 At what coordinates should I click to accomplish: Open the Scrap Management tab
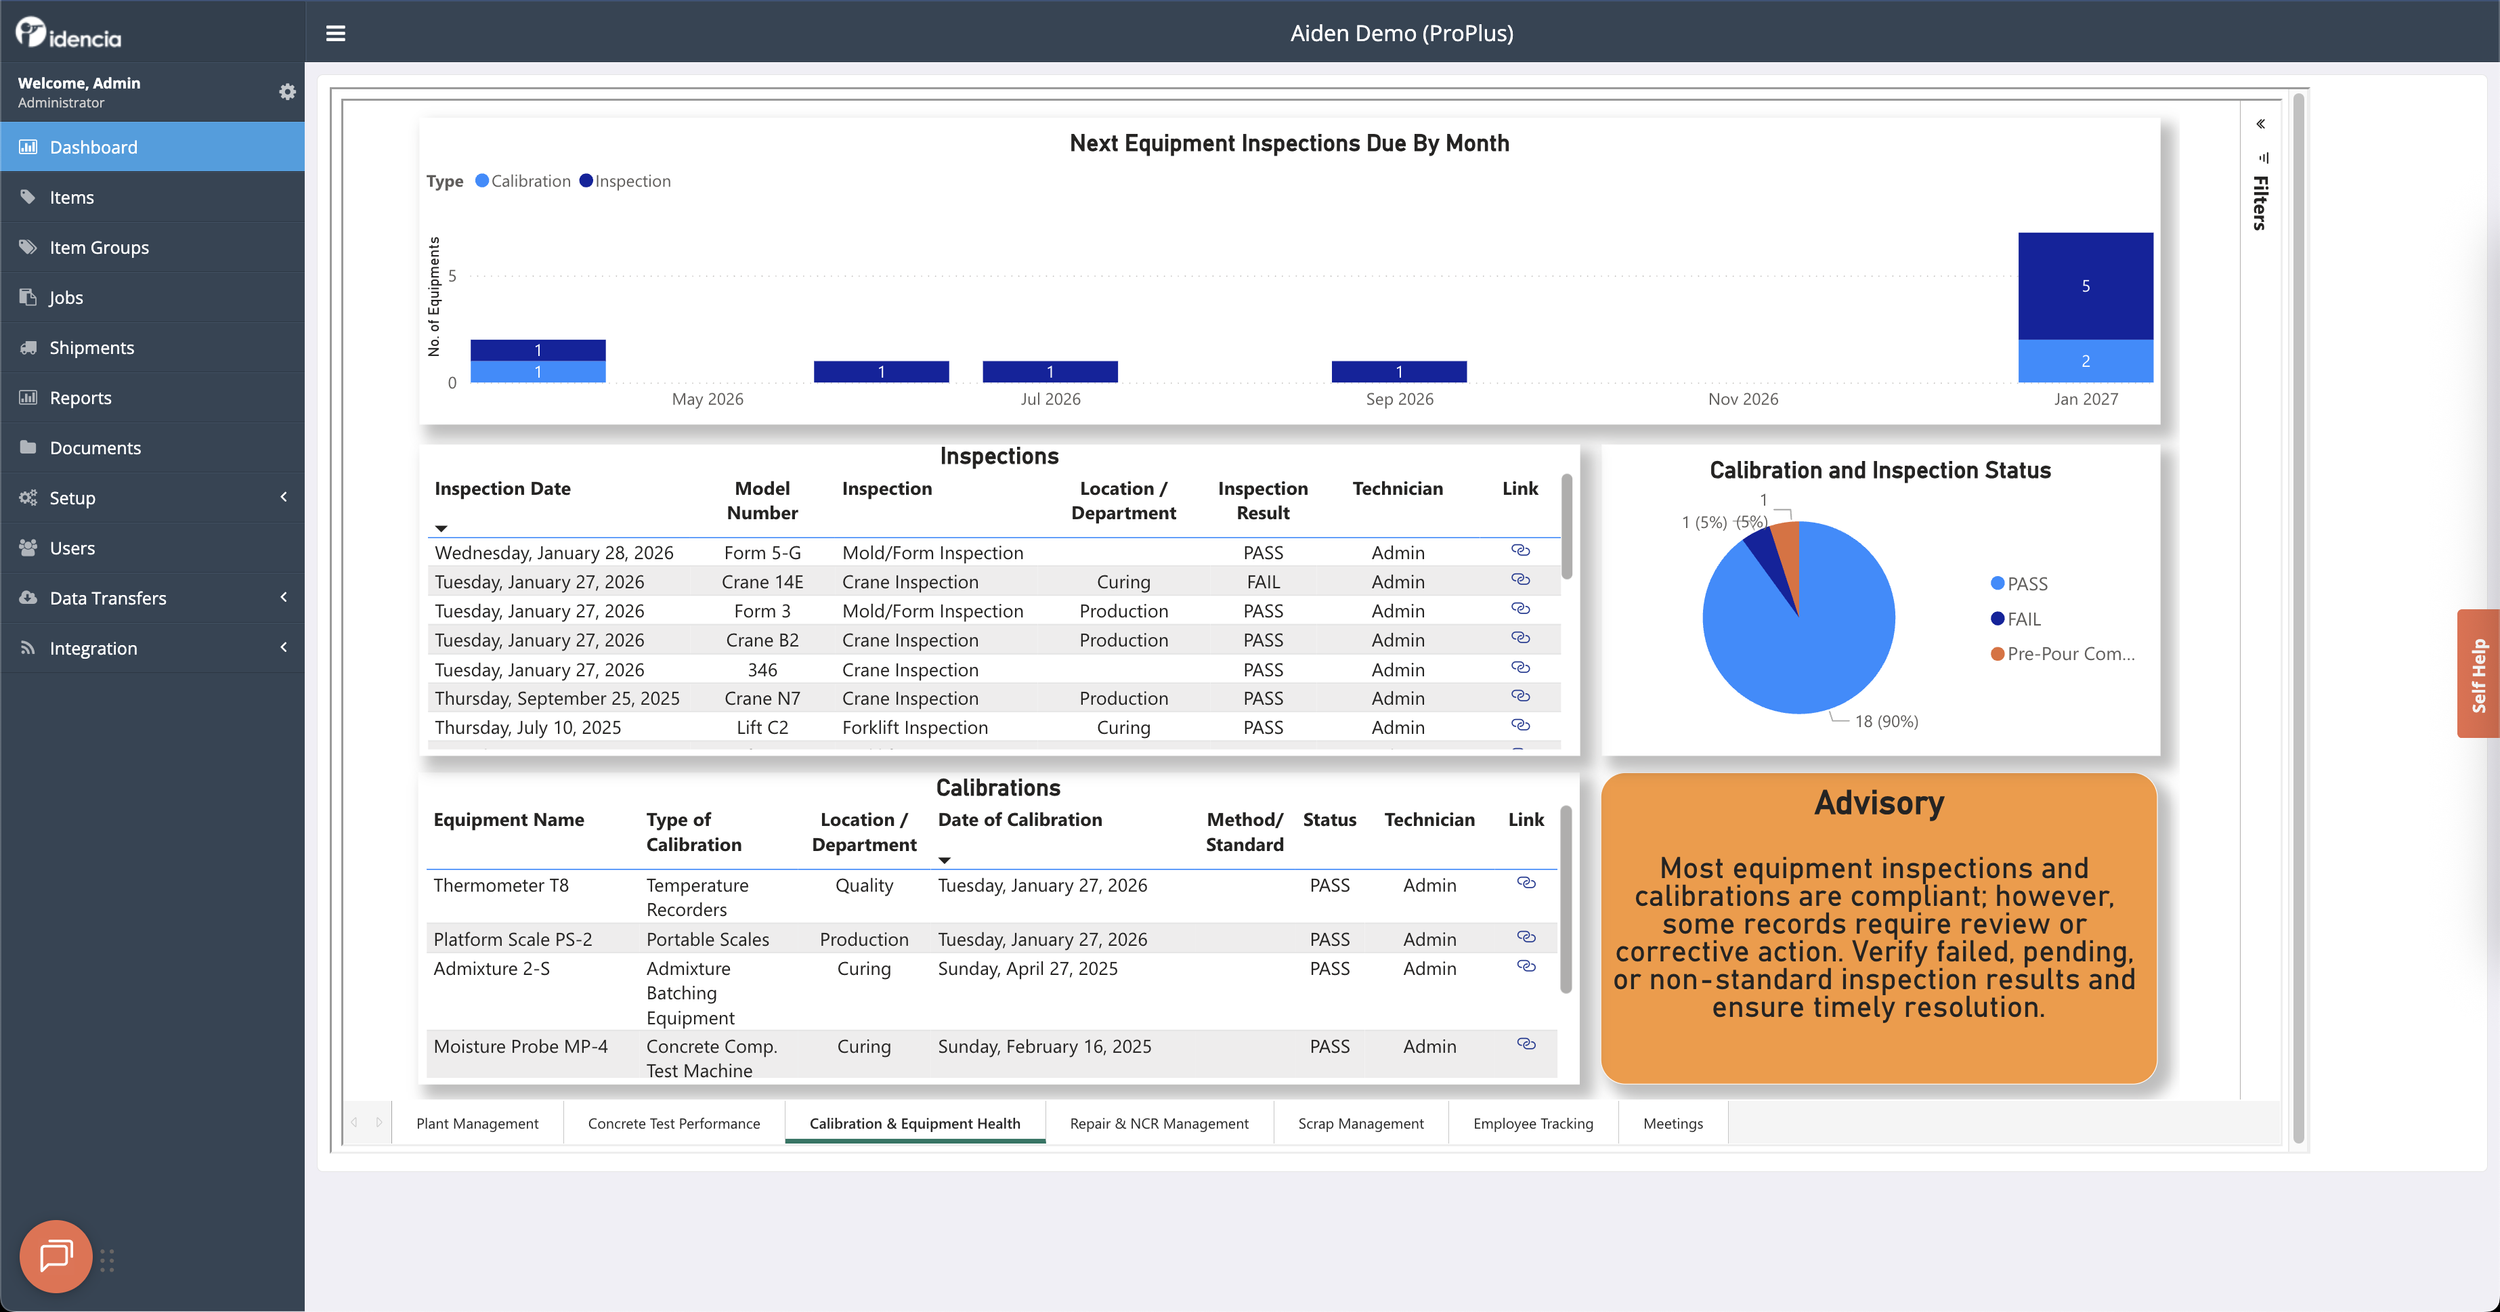click(1360, 1123)
